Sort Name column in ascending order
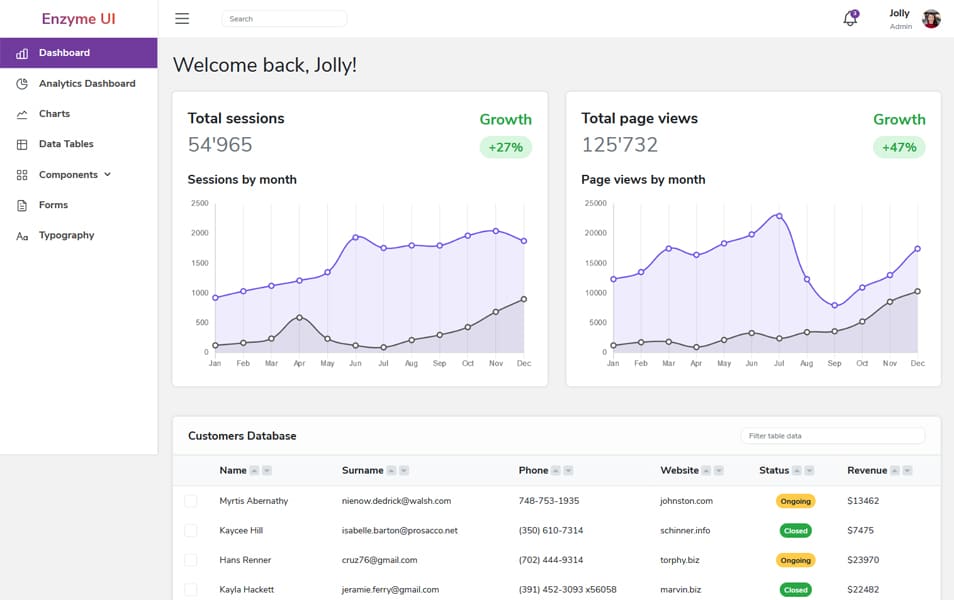This screenshot has height=600, width=954. [x=254, y=470]
